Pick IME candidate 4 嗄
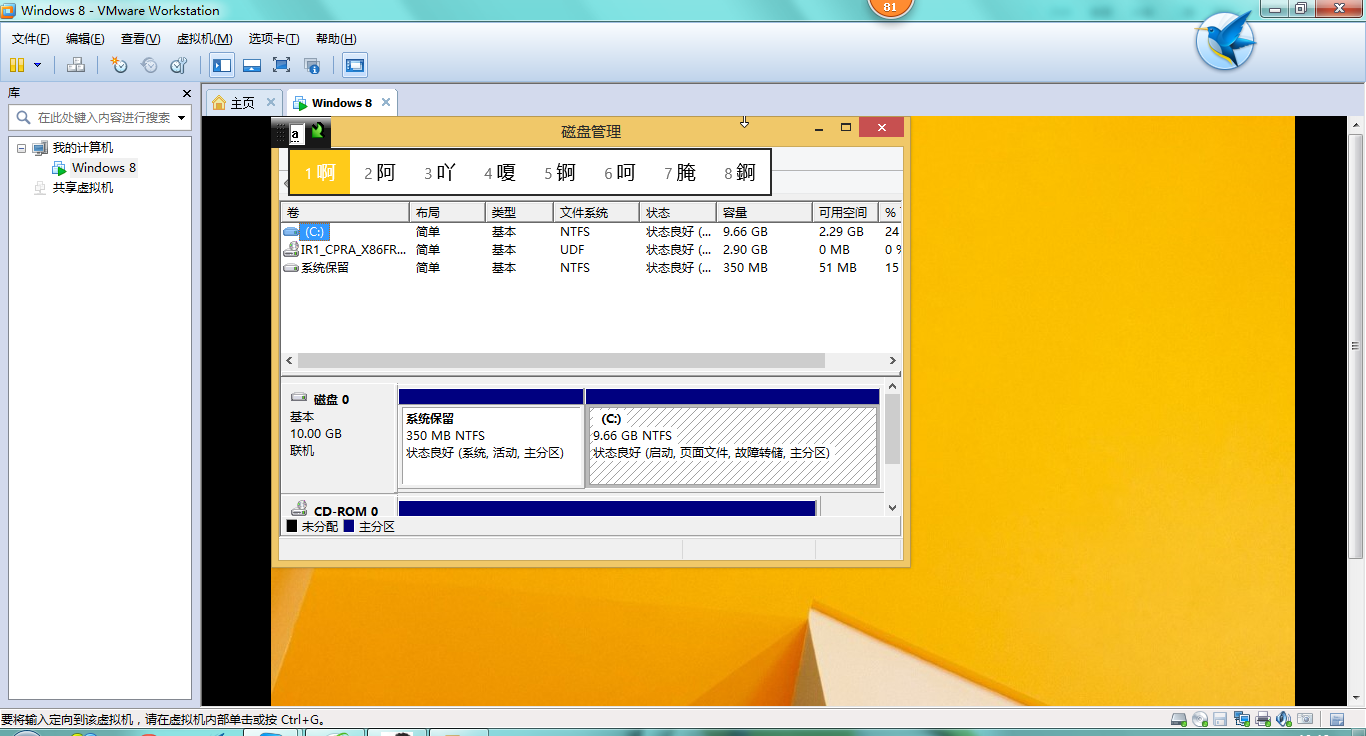Viewport: 1366px width, 736px height. pyautogui.click(x=500, y=172)
